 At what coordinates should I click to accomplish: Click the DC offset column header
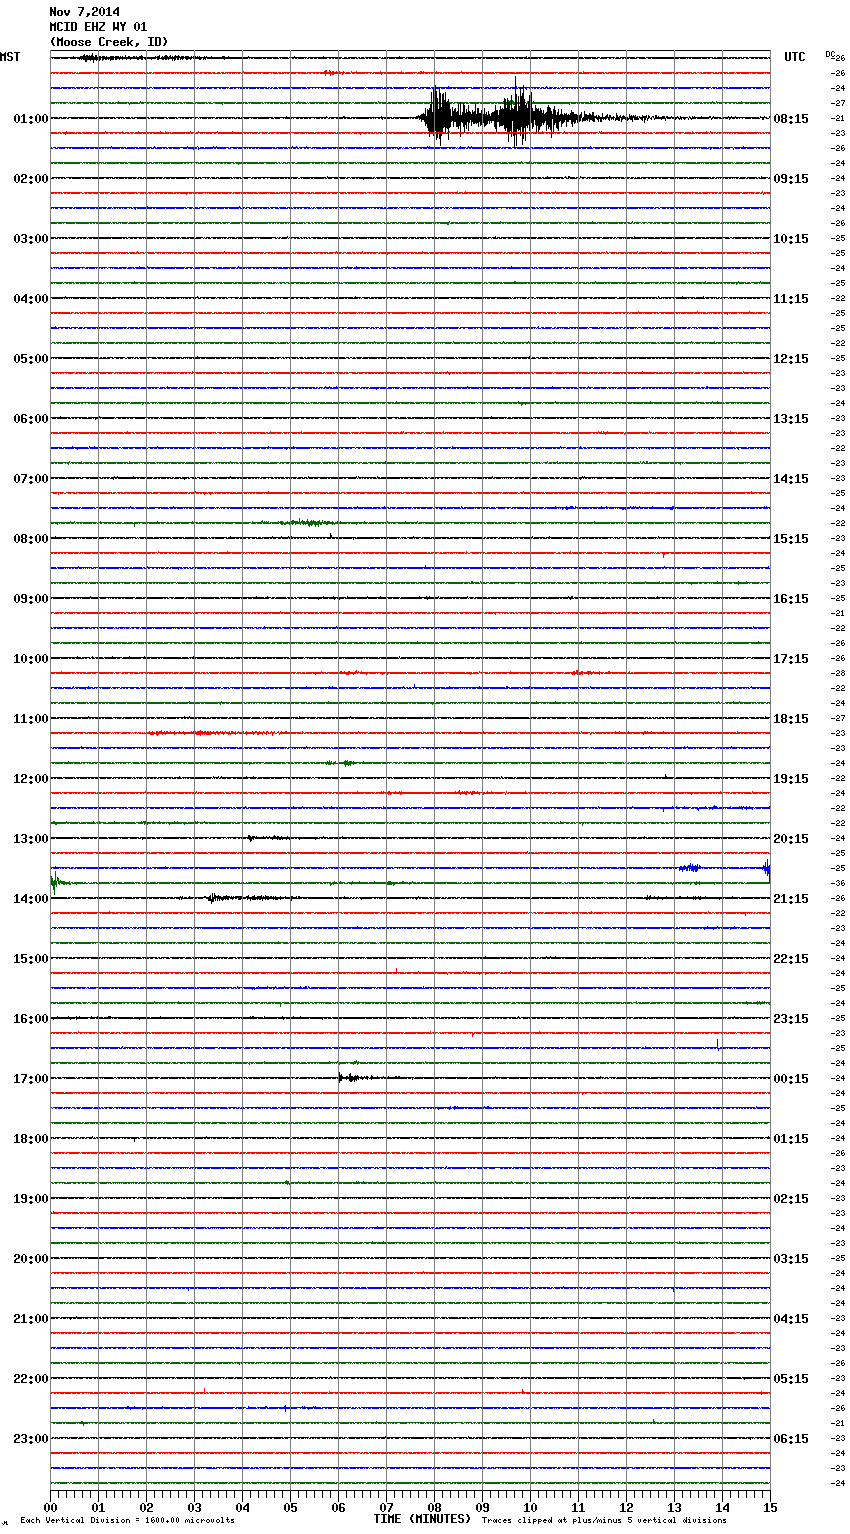pos(831,54)
